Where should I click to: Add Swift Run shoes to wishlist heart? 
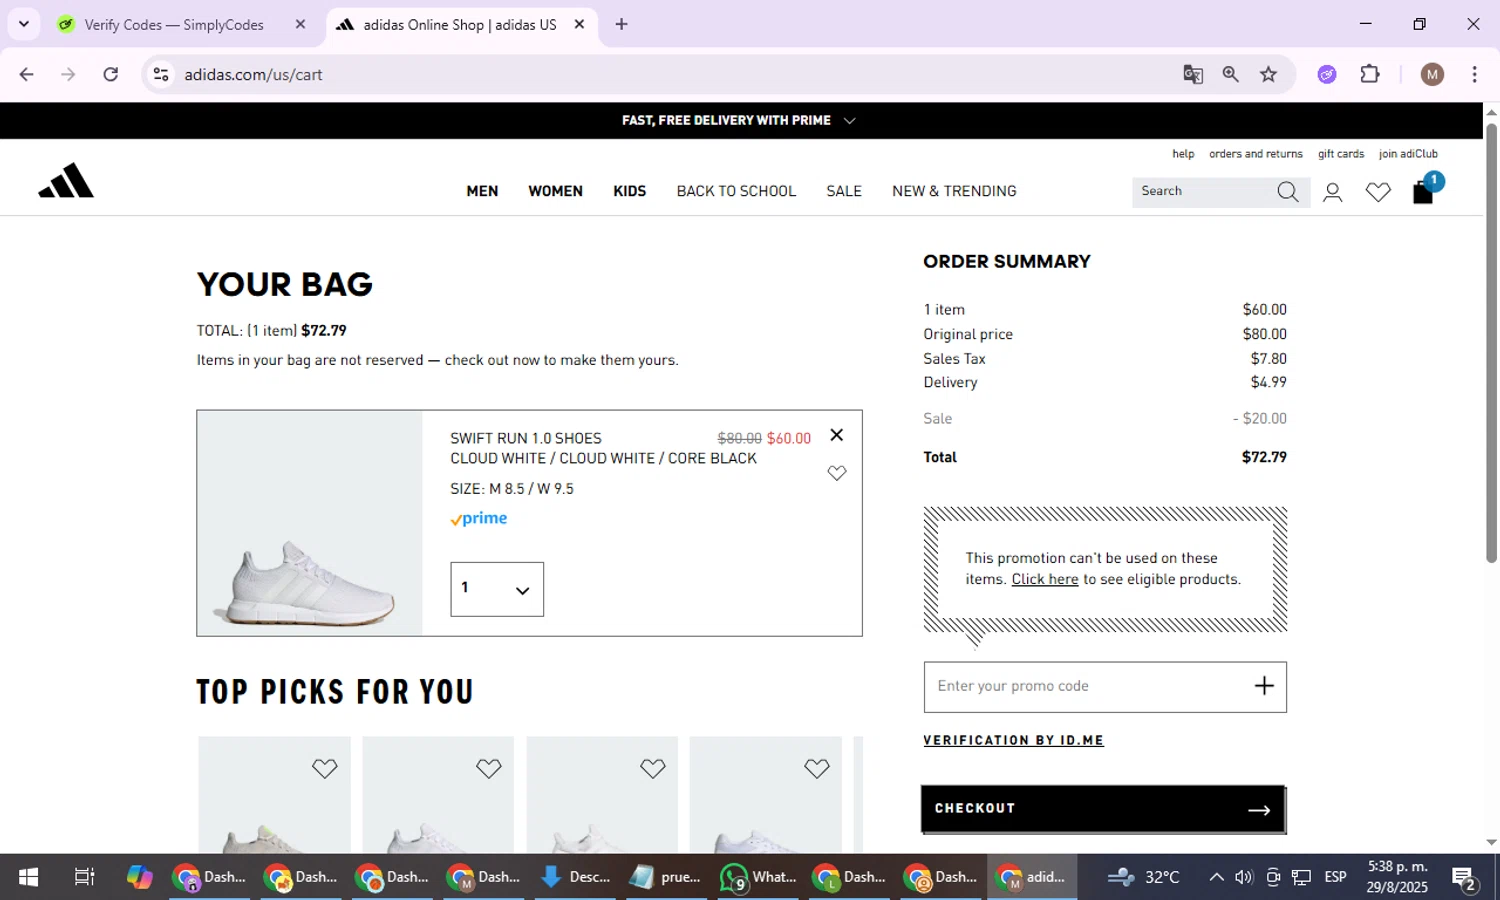pyautogui.click(x=837, y=473)
